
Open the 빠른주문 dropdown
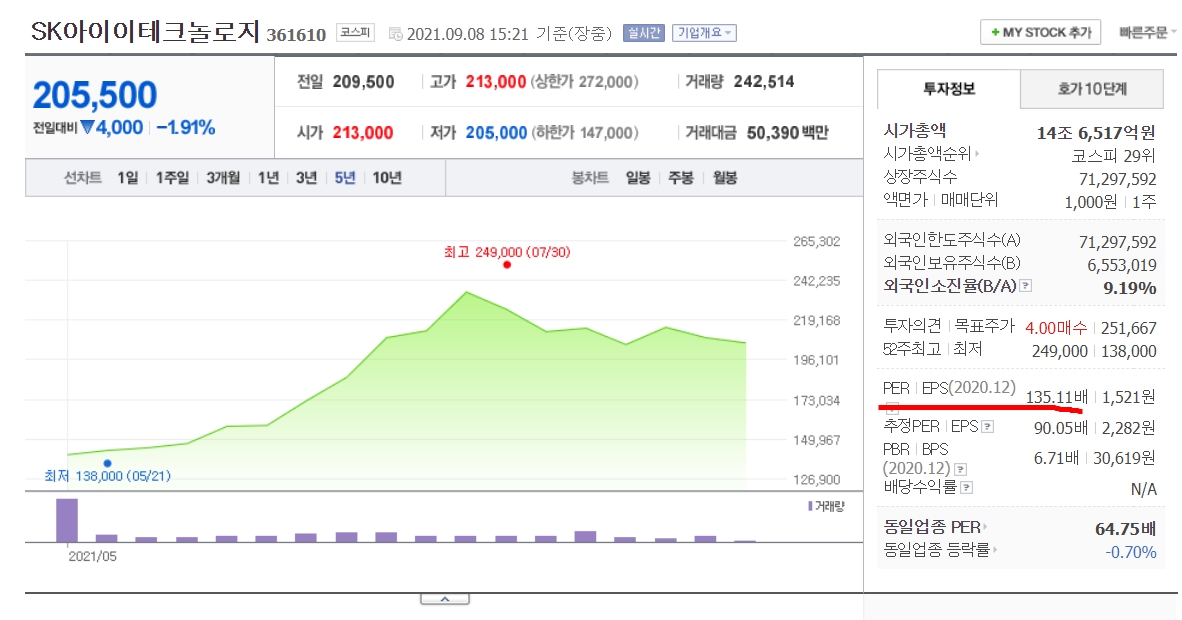click(x=1147, y=32)
